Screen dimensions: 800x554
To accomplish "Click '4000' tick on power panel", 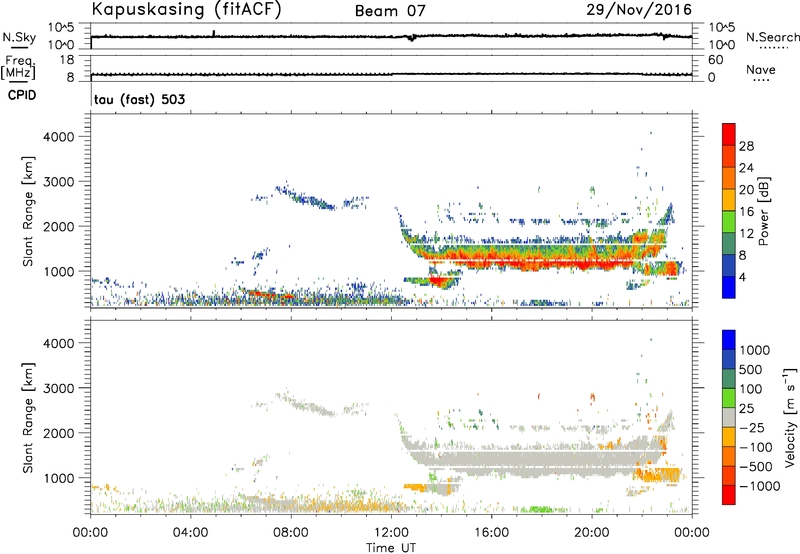I will 59,137.
